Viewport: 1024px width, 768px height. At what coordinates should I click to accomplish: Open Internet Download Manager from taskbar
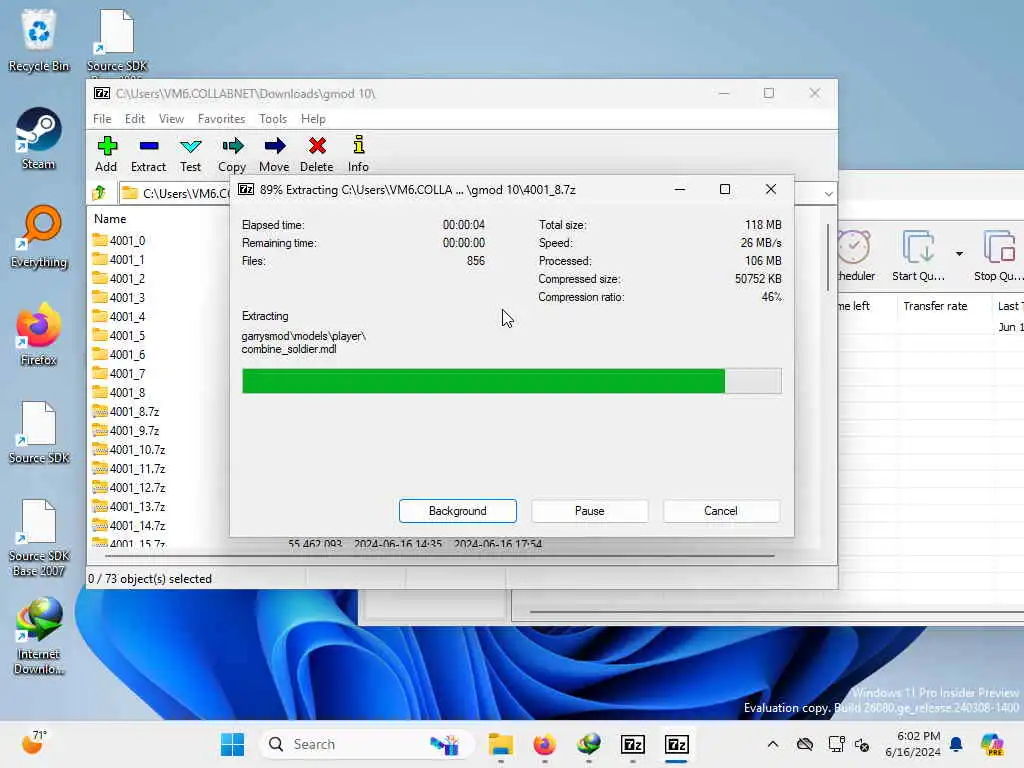click(x=589, y=744)
